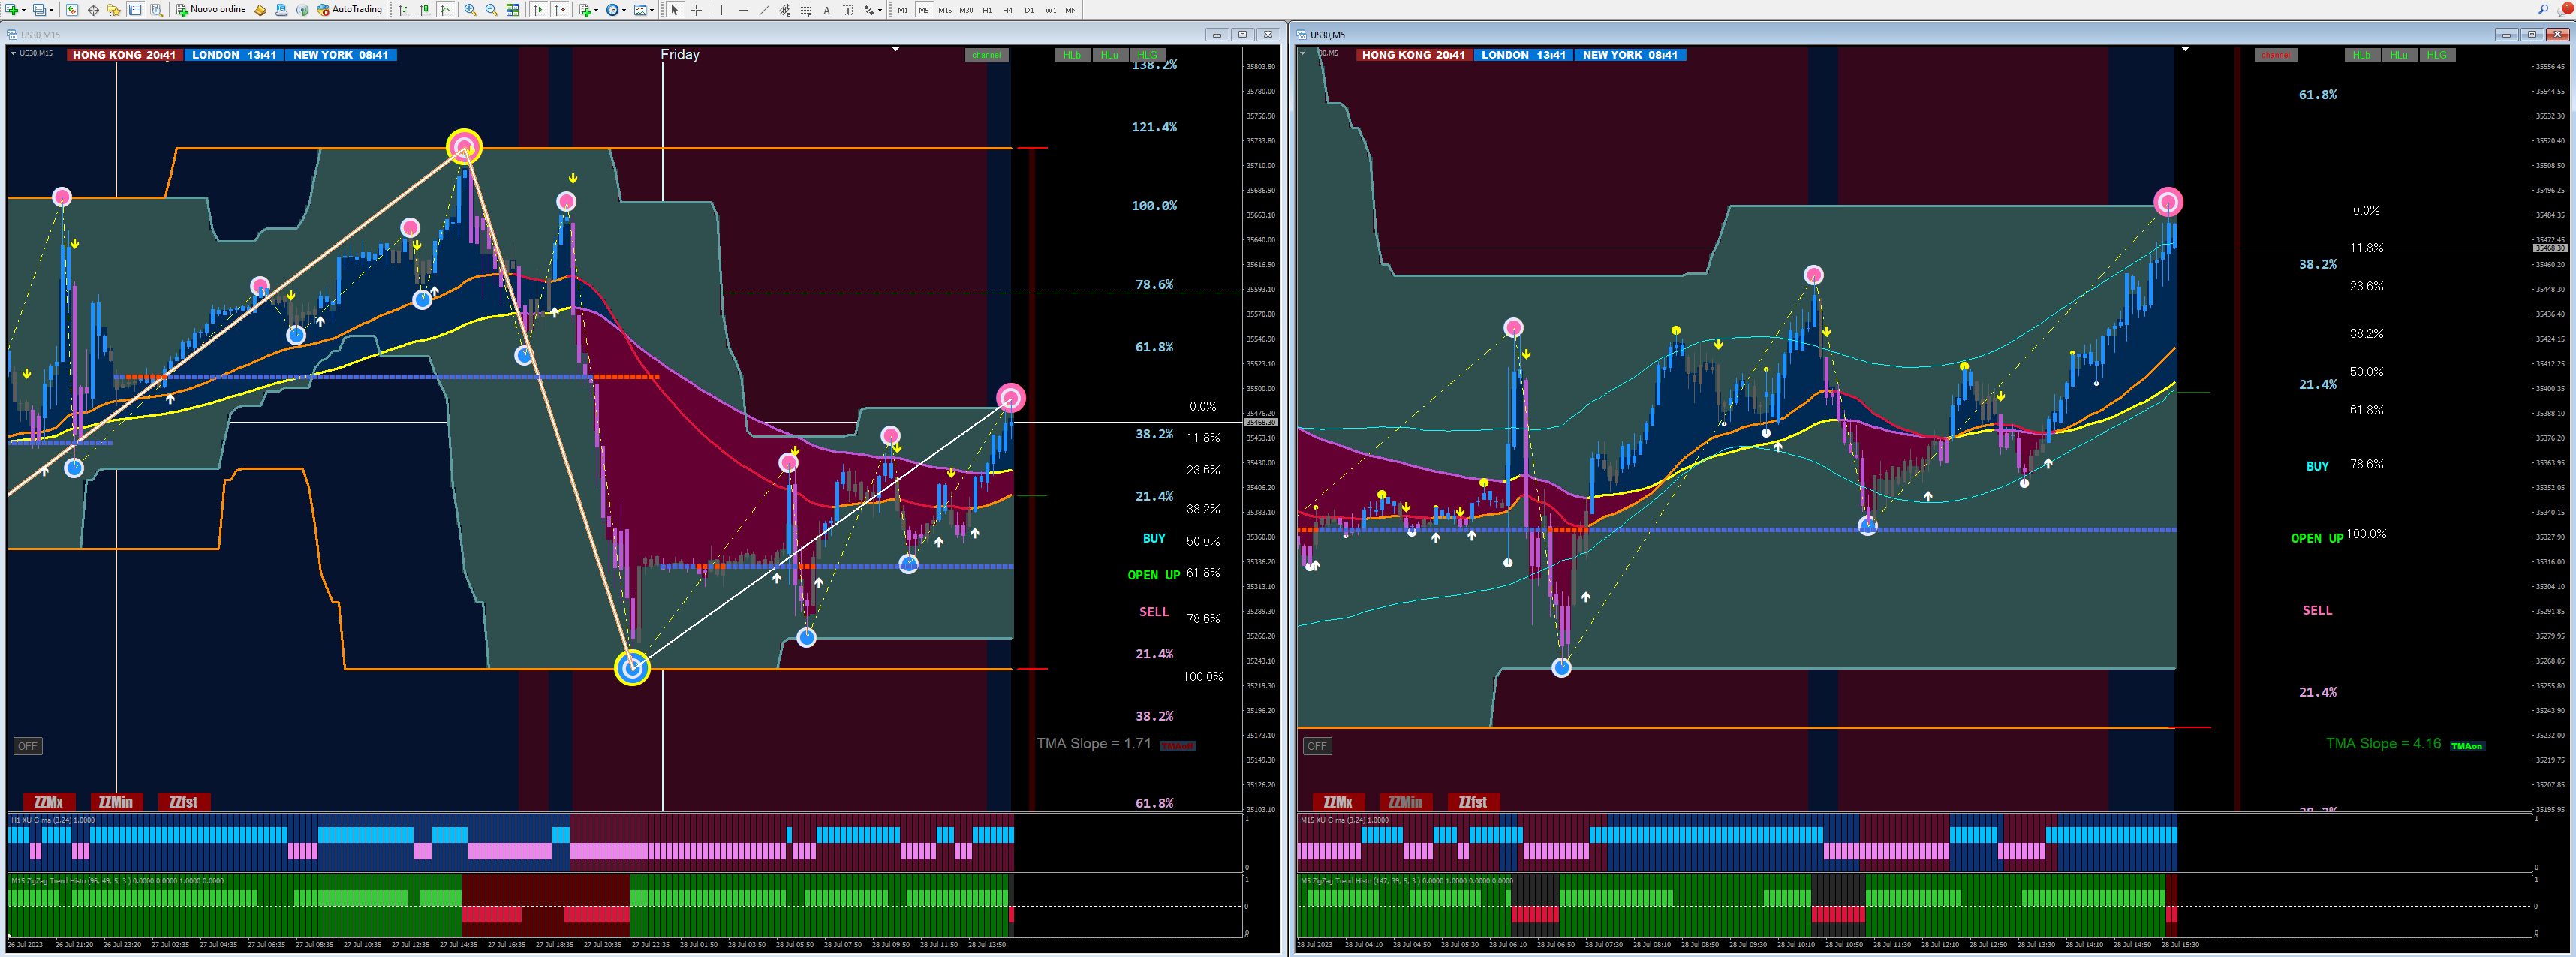
Task: Toggle the AutoTrading button
Action: point(350,9)
